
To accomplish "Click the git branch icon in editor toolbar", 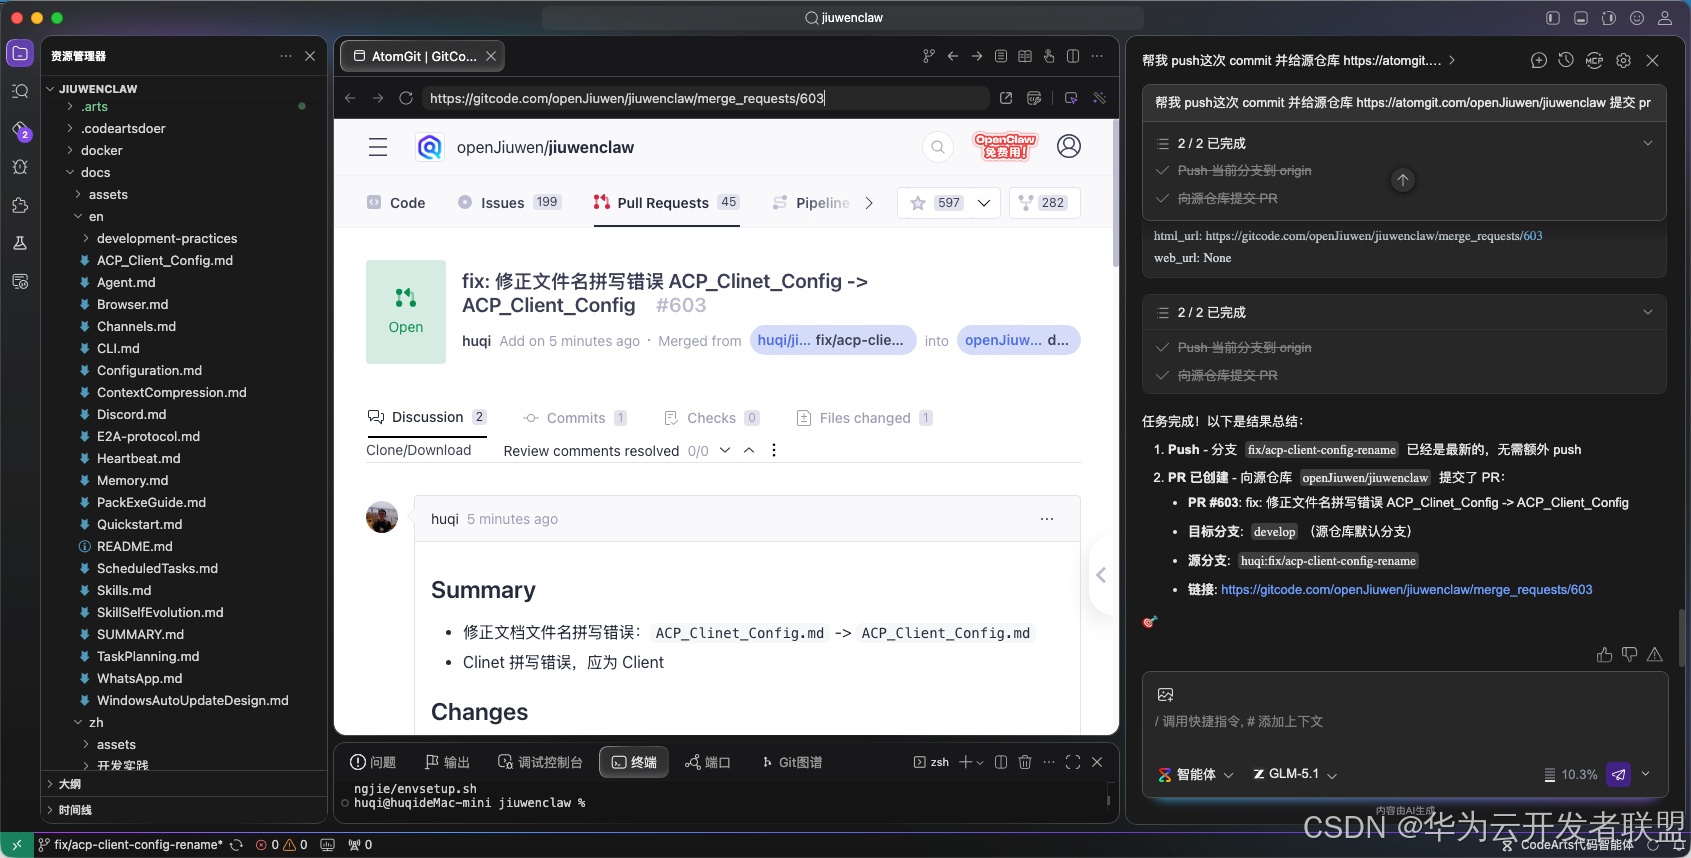I will [929, 56].
